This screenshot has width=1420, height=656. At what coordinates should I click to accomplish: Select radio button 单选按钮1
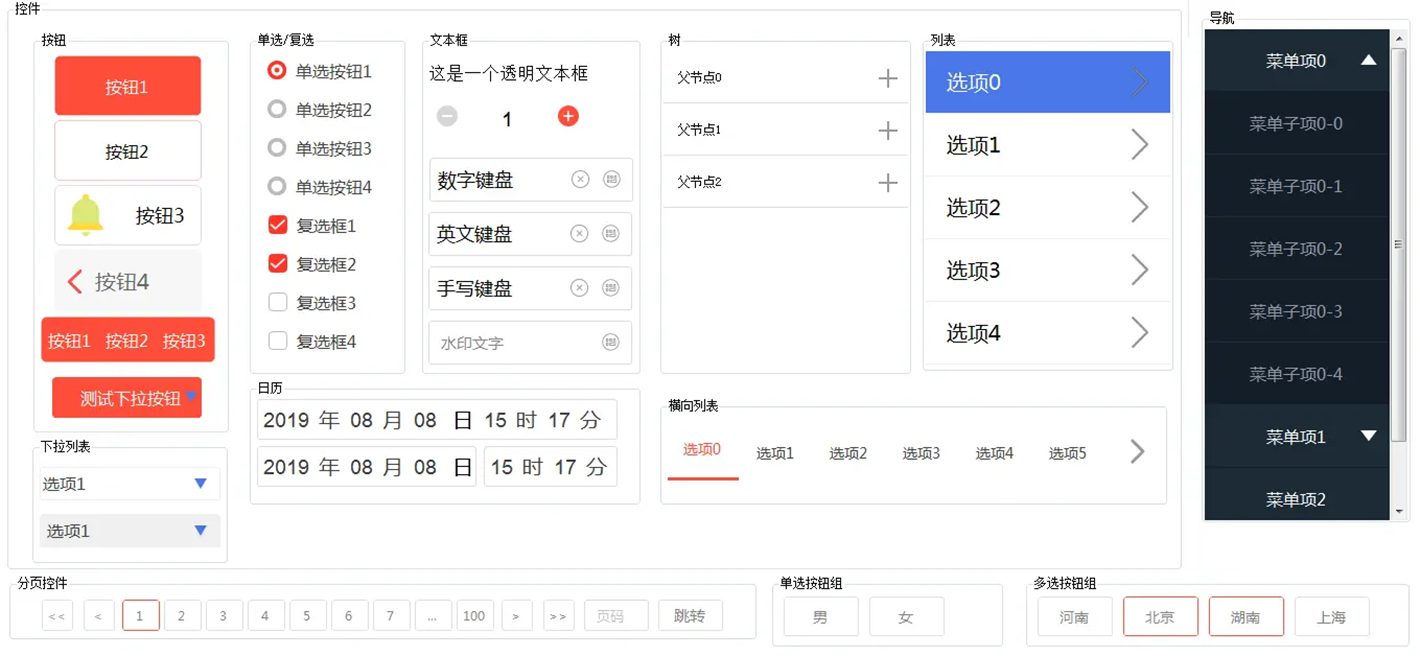point(277,71)
